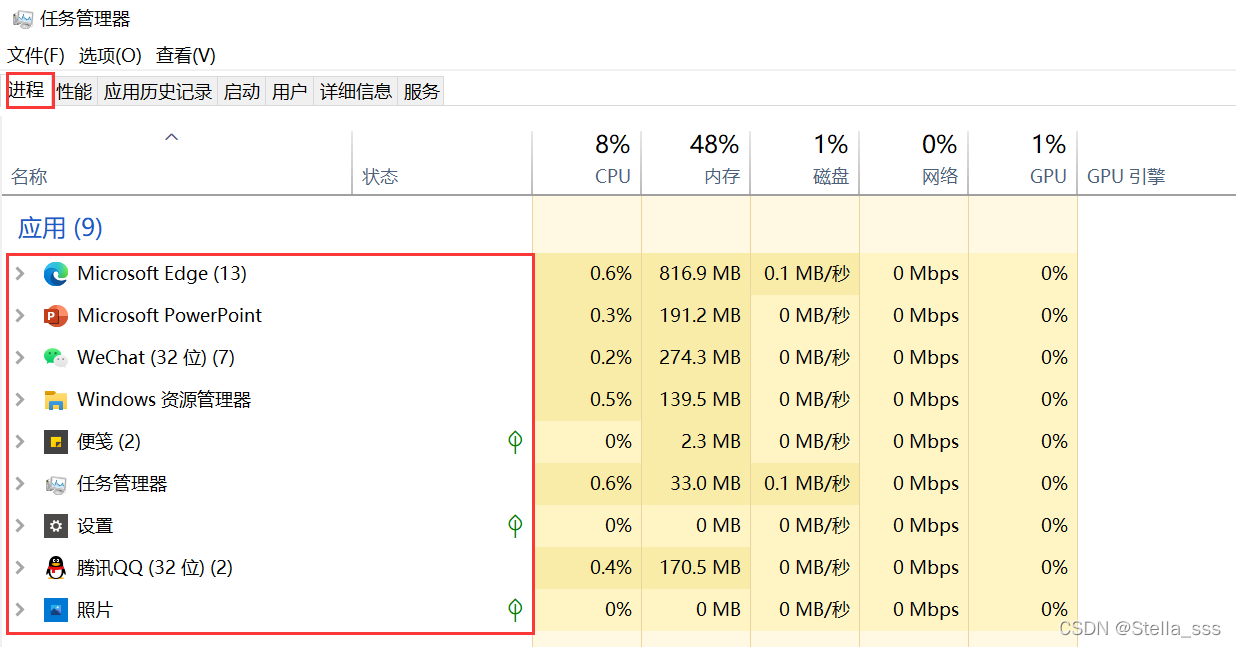1236x647 pixels.
Task: Click the 照片 photos app icon
Action: click(x=56, y=610)
